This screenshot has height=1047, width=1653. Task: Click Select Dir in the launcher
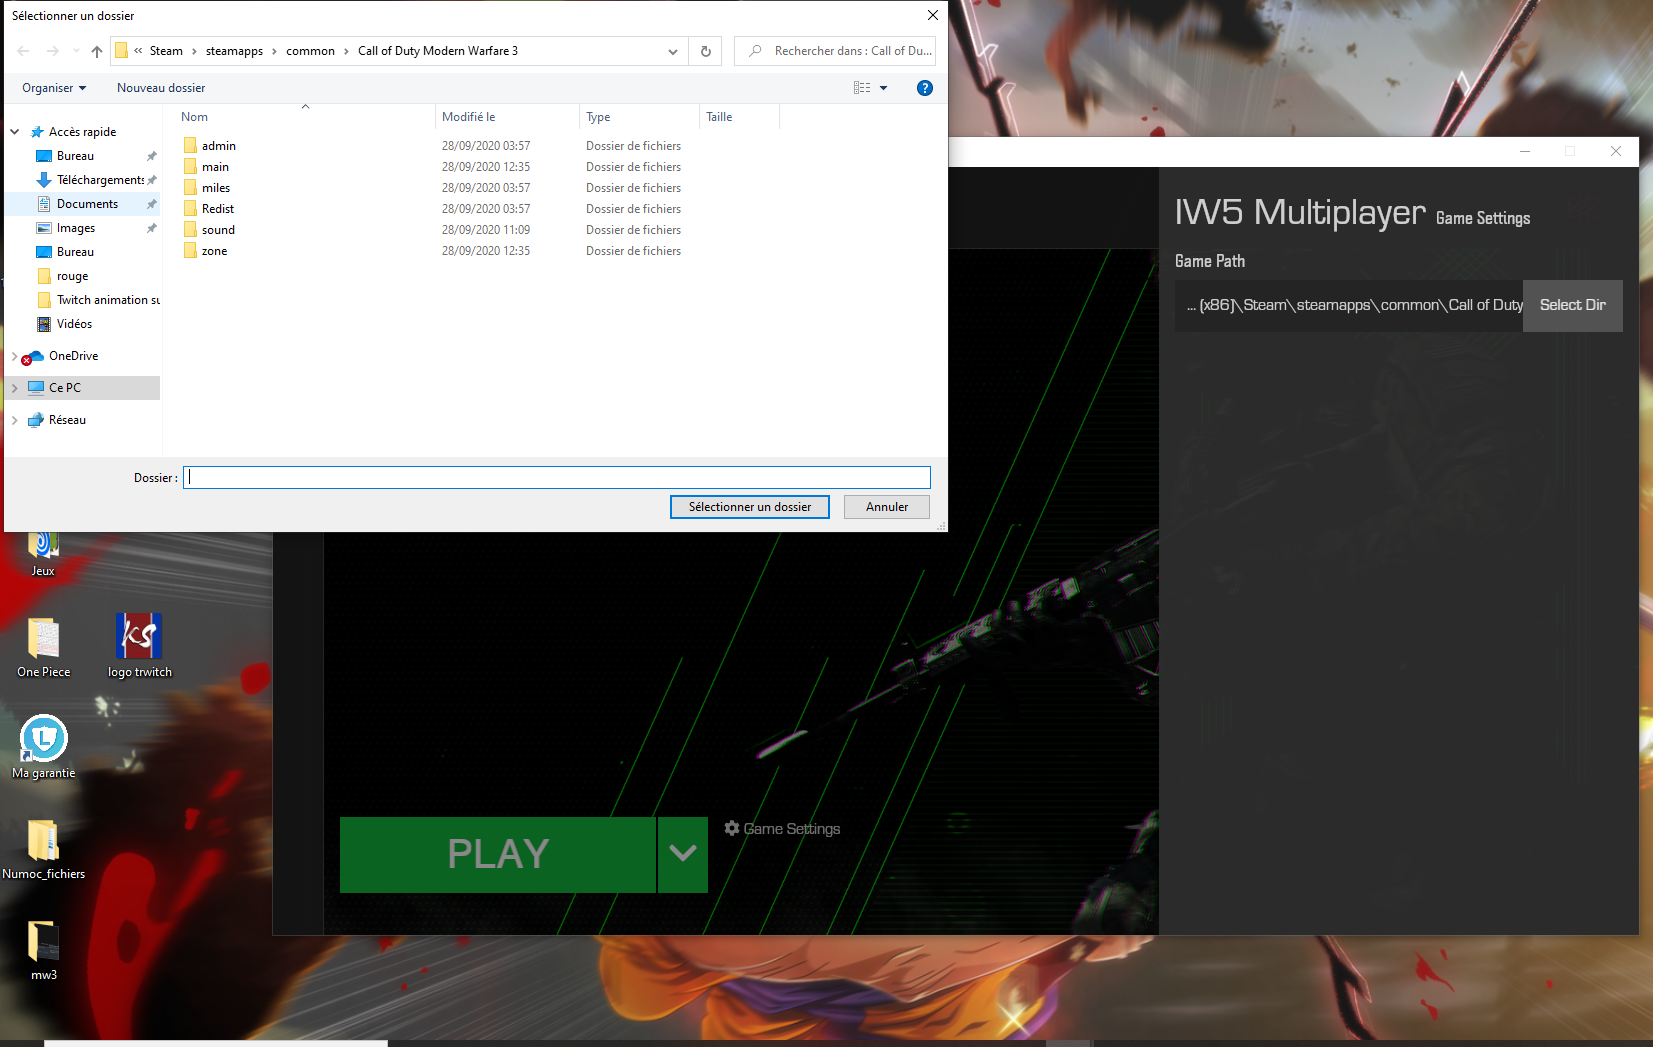(x=1573, y=305)
